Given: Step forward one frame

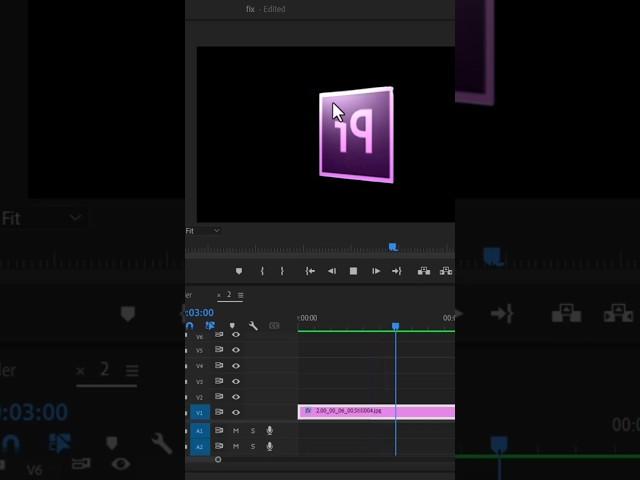Looking at the screenshot, I should [x=376, y=271].
